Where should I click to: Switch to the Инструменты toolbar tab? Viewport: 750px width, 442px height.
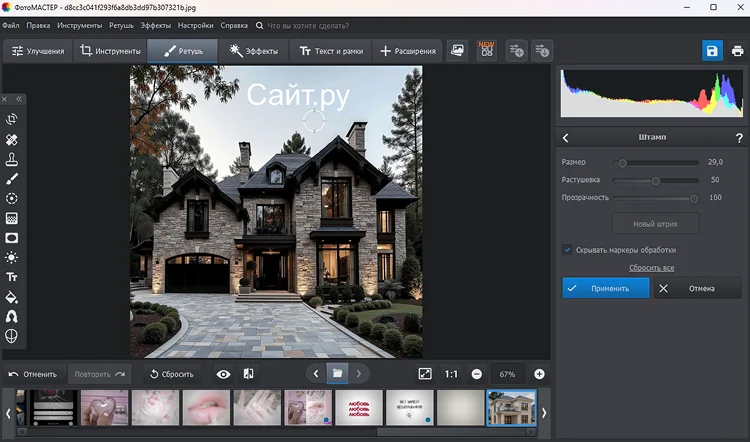pyautogui.click(x=110, y=51)
